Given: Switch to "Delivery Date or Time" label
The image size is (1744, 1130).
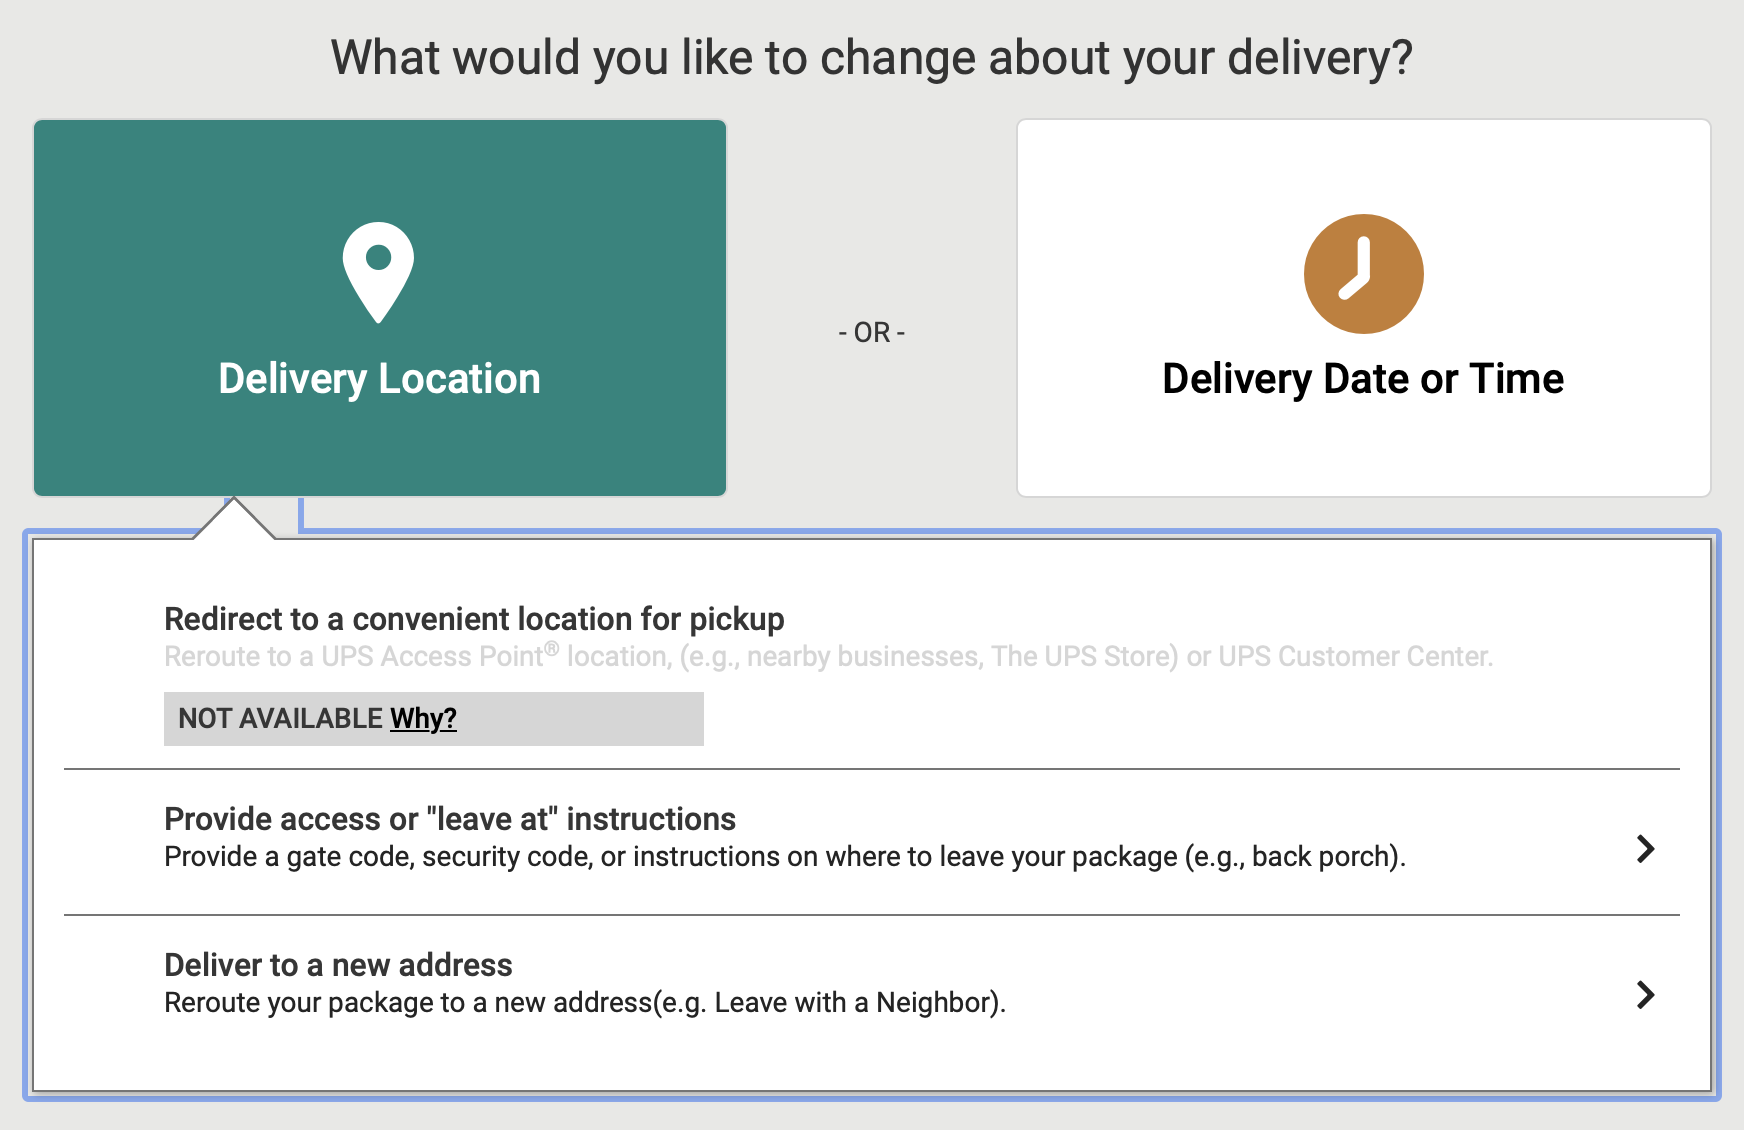Looking at the screenshot, I should [x=1362, y=379].
